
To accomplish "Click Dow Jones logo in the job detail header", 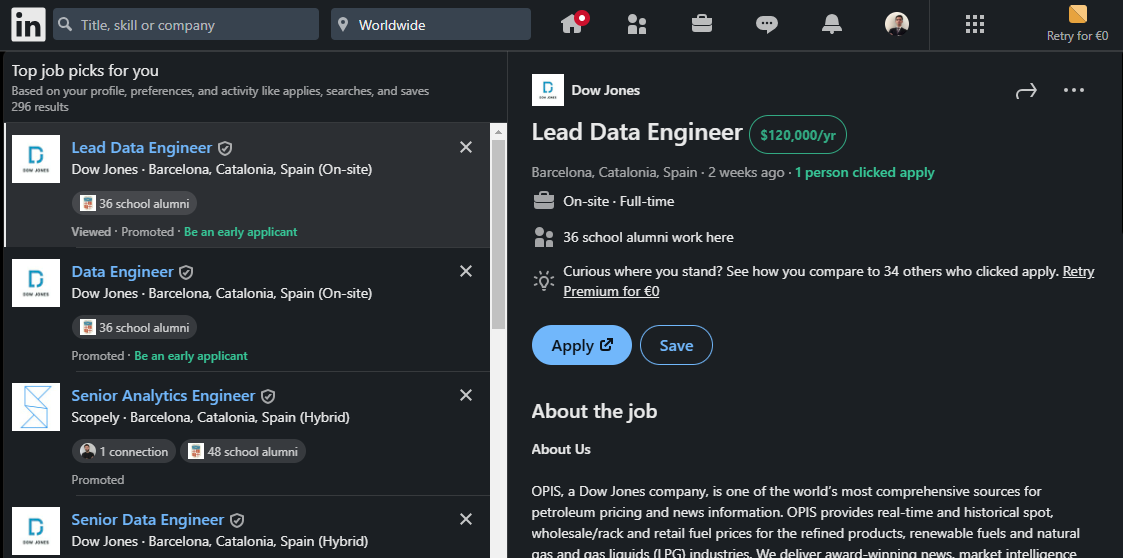I will pyautogui.click(x=548, y=90).
